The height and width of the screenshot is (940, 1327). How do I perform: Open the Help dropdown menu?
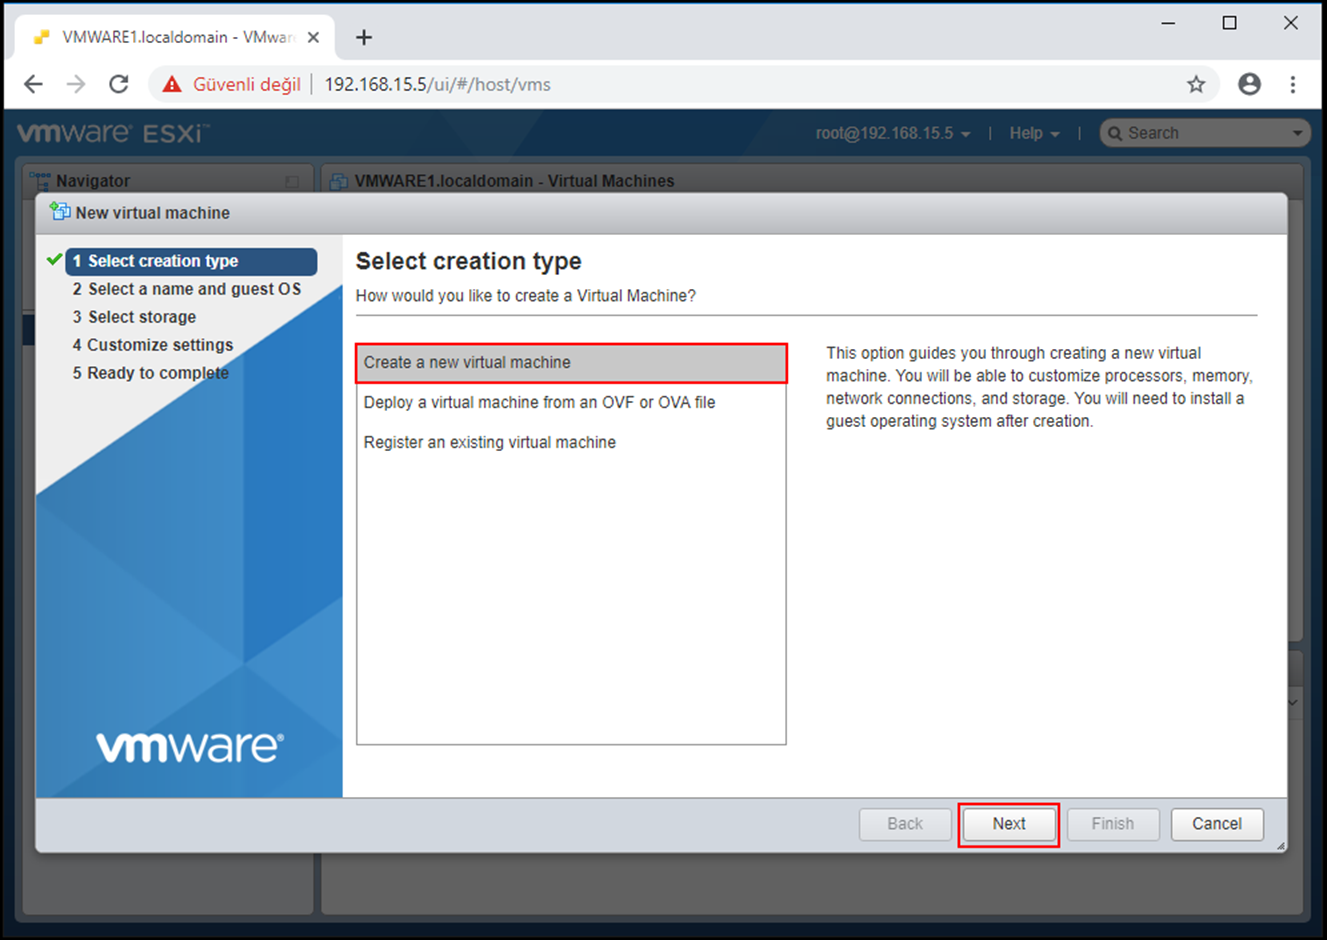click(1035, 133)
